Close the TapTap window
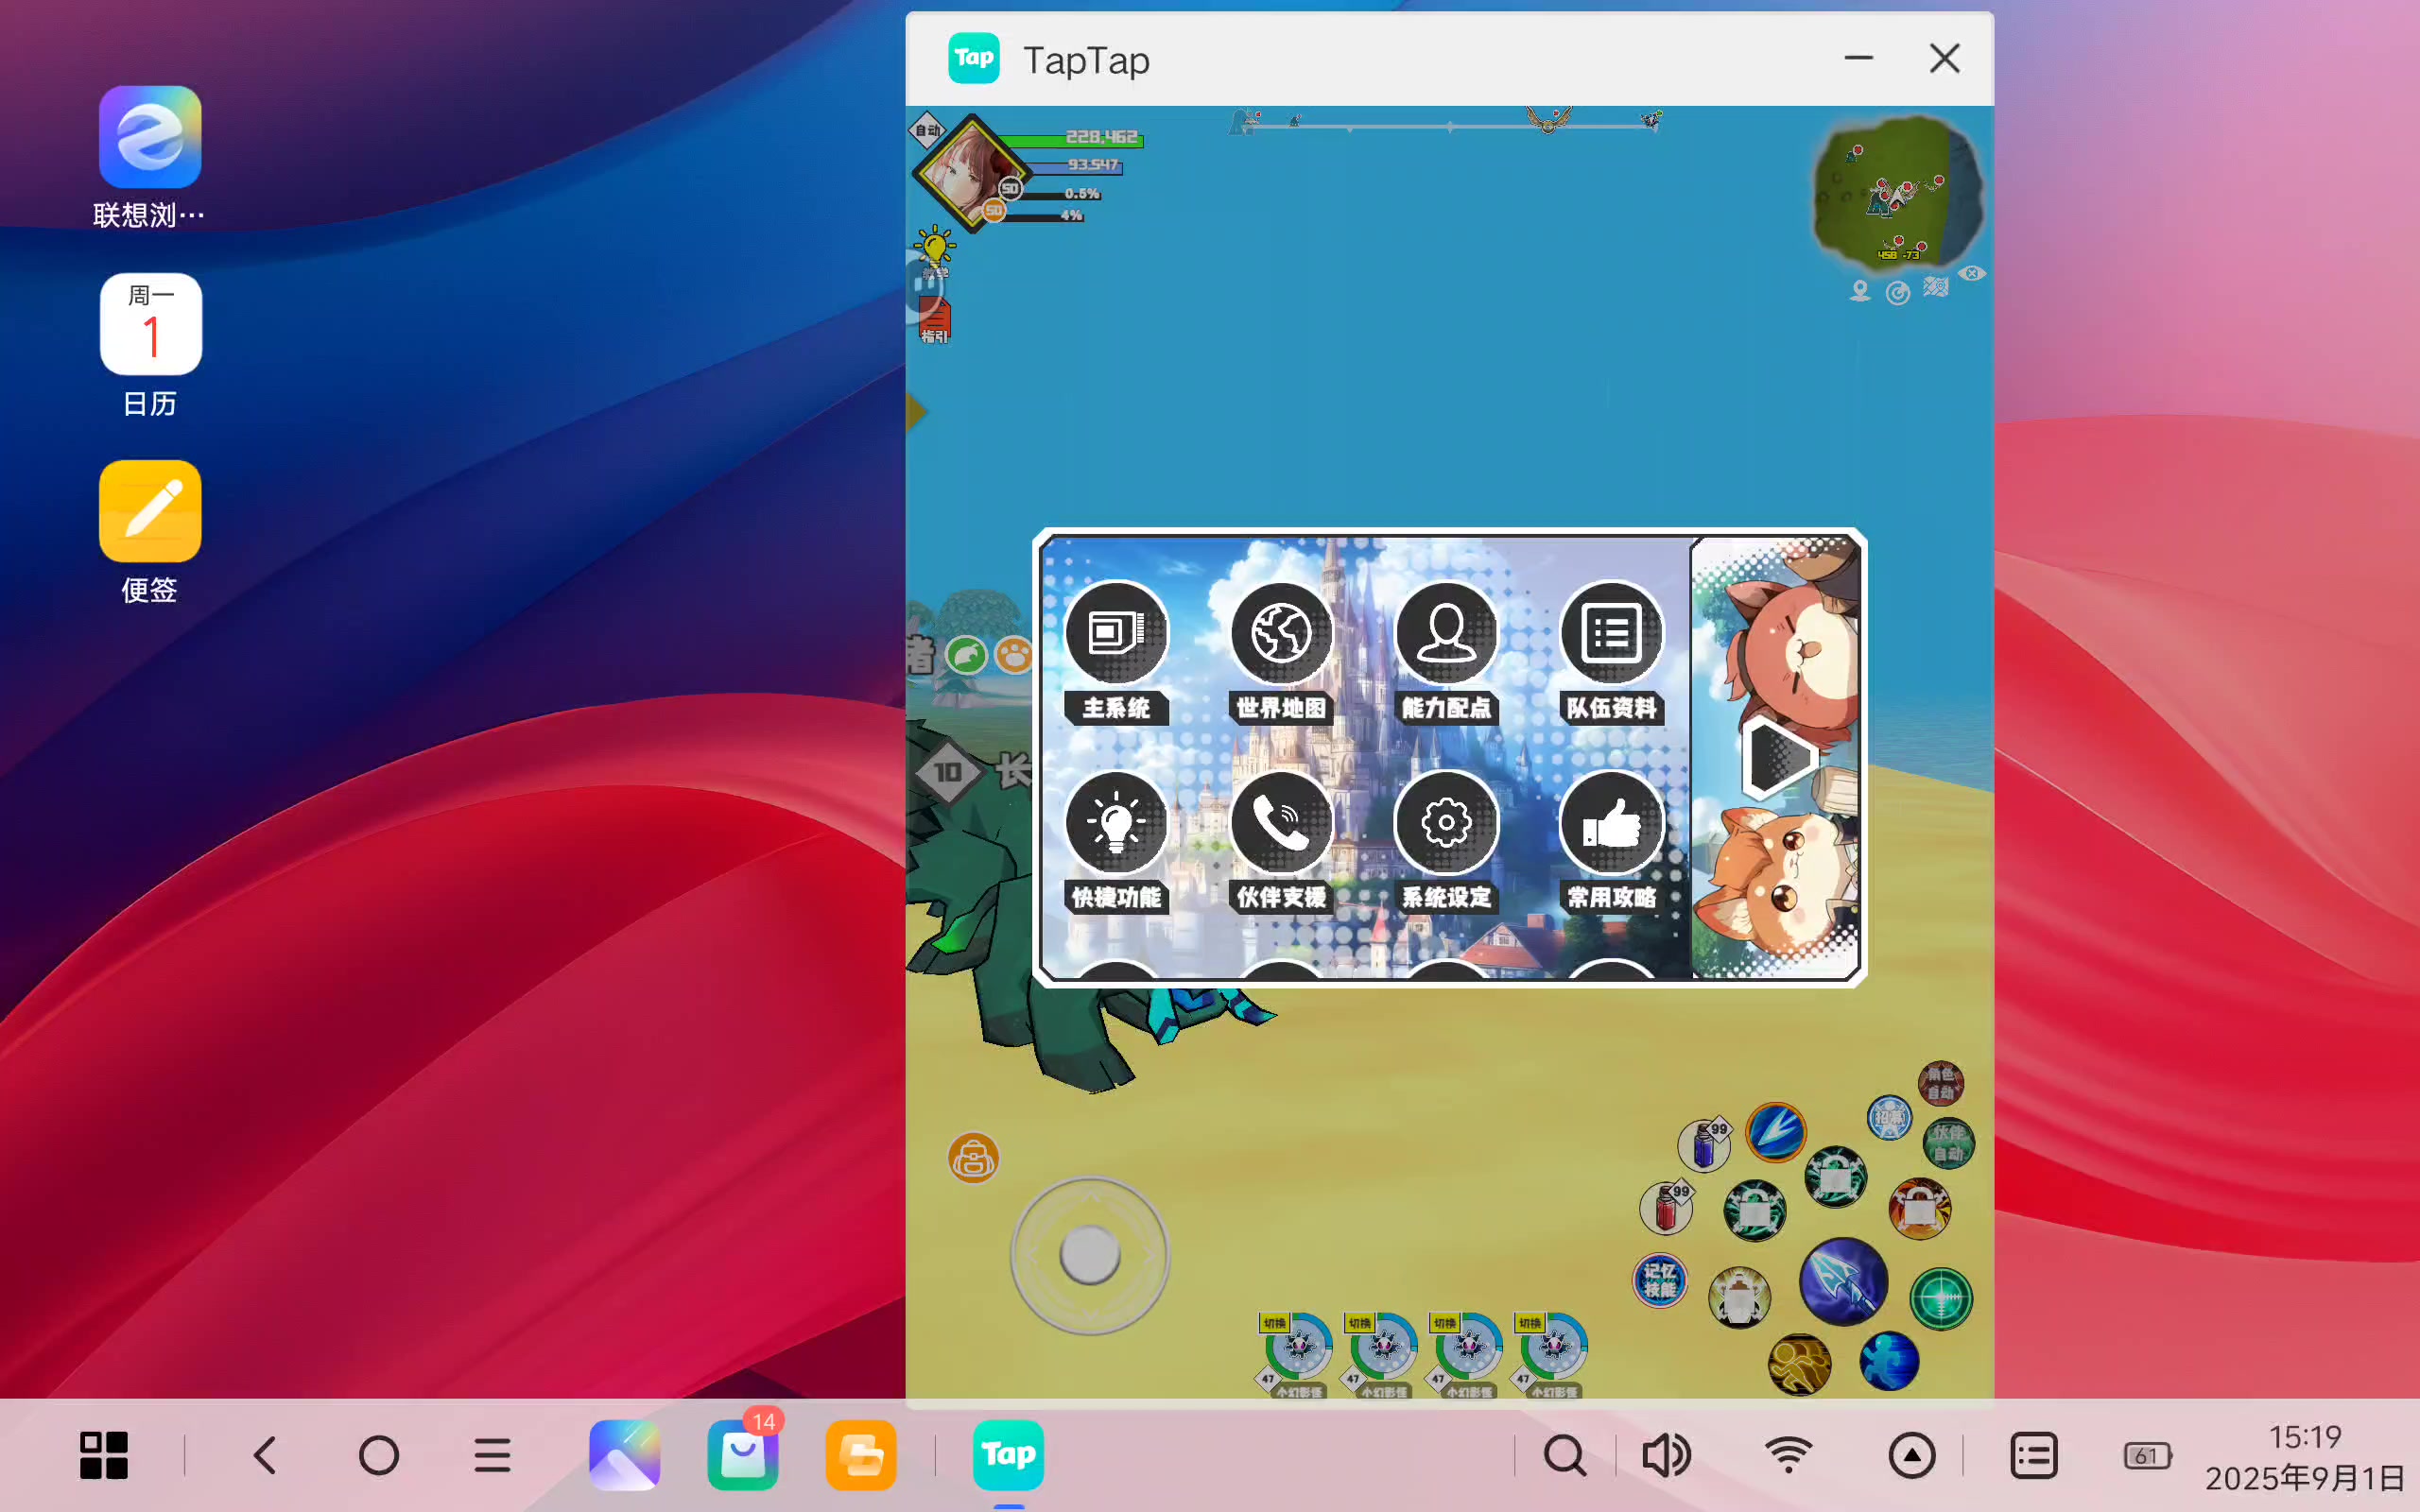The height and width of the screenshot is (1512, 2420). coord(1944,58)
